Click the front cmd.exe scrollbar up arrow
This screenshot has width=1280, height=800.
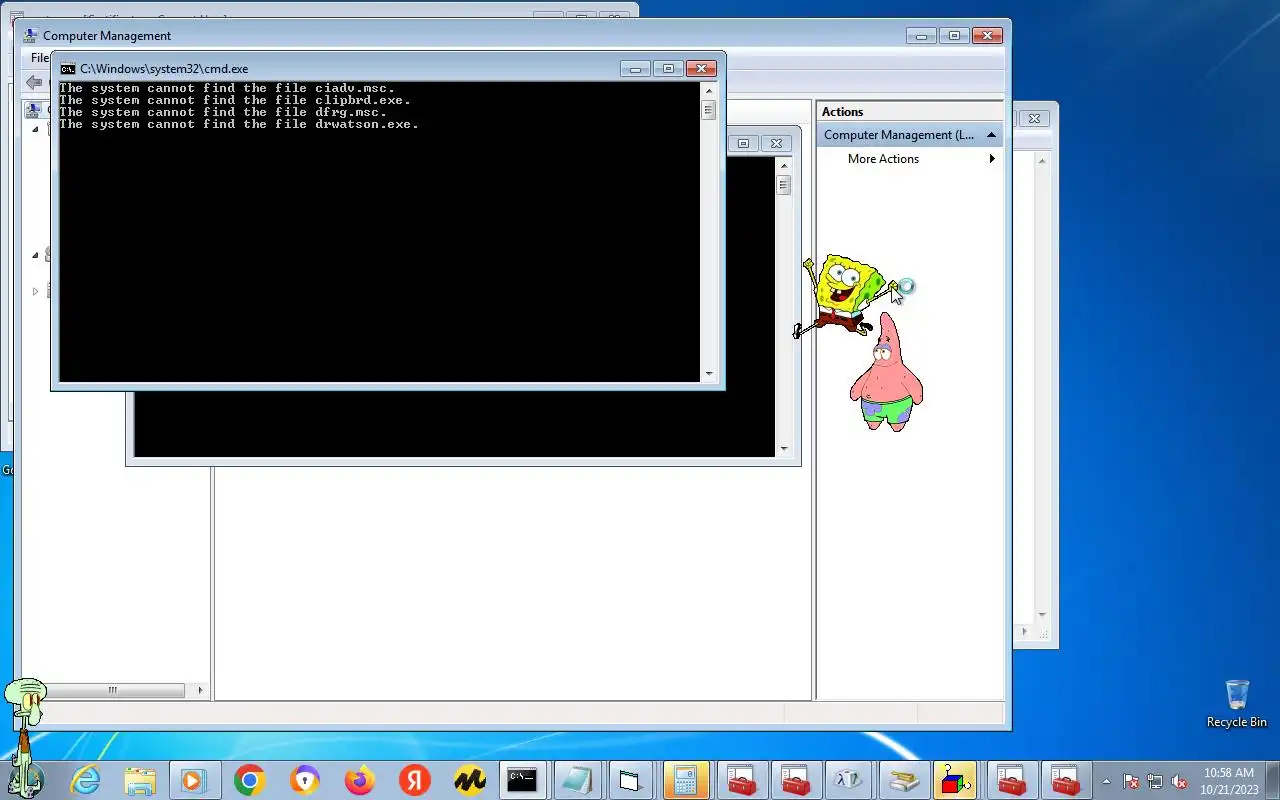pos(709,89)
